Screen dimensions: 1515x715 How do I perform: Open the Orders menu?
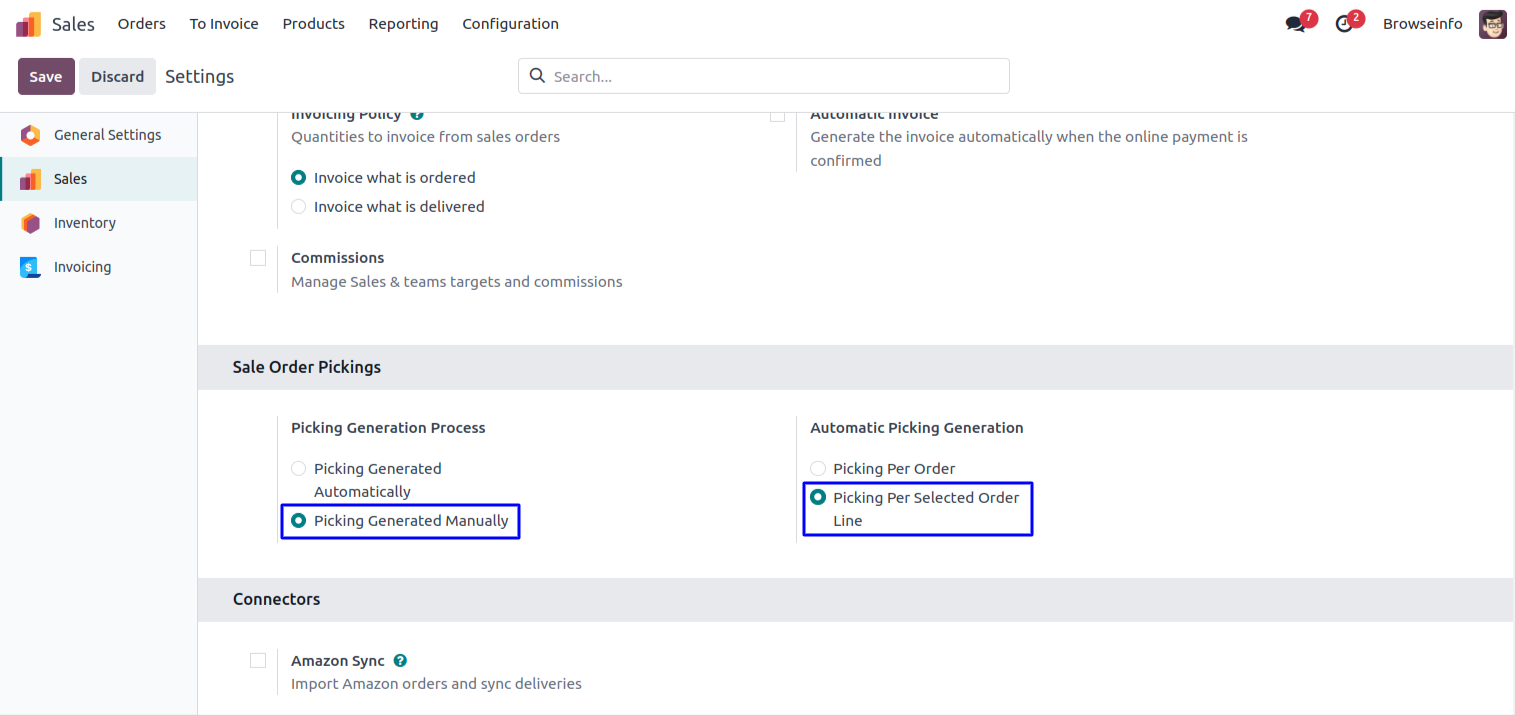[x=141, y=24]
